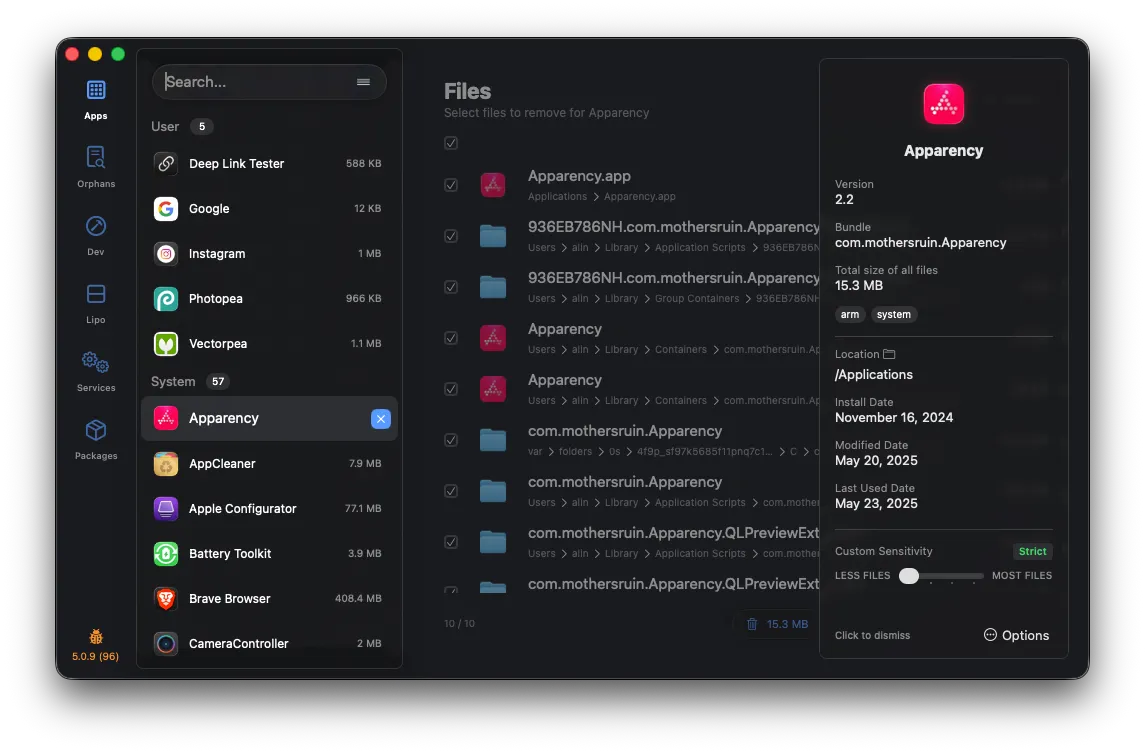The height and width of the screenshot is (753, 1145).
Task: Uncheck the Apparency.app file checkbox
Action: click(x=451, y=185)
